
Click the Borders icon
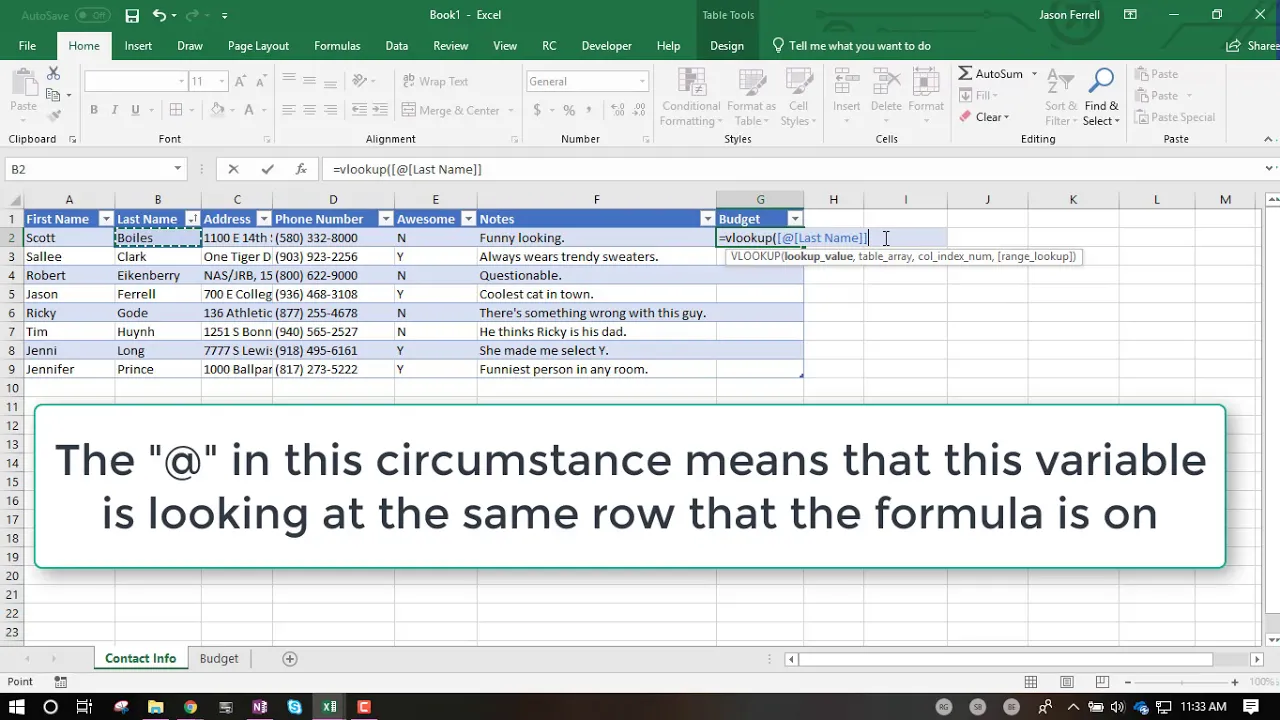(x=176, y=110)
